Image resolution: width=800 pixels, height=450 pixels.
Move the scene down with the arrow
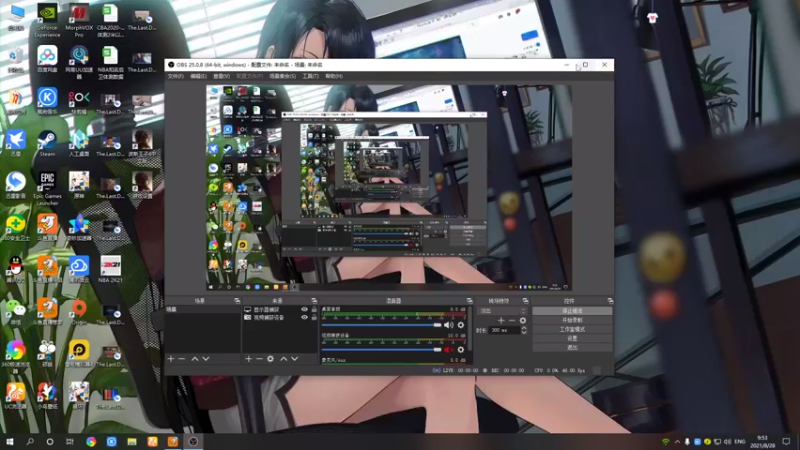click(206, 359)
